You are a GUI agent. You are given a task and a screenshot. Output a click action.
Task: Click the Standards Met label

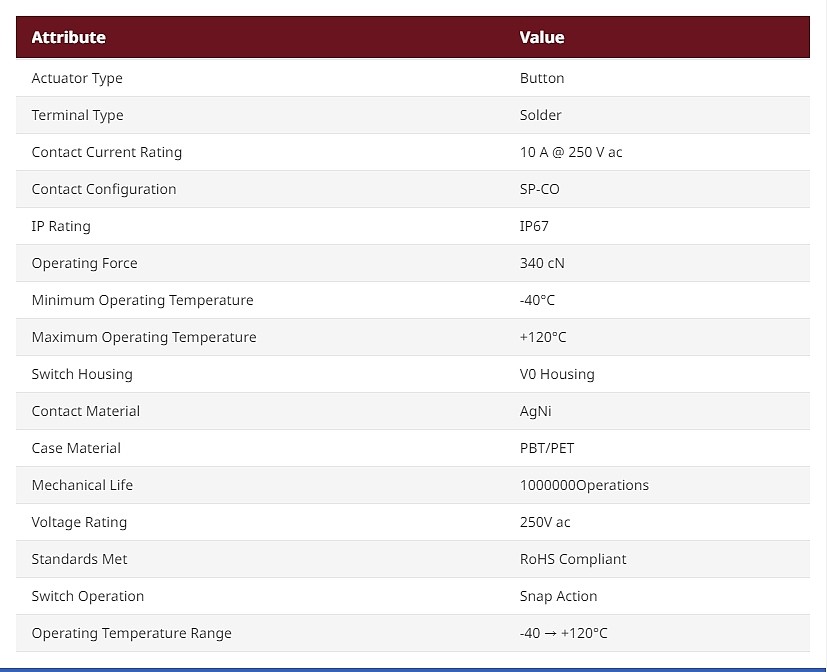tap(80, 559)
